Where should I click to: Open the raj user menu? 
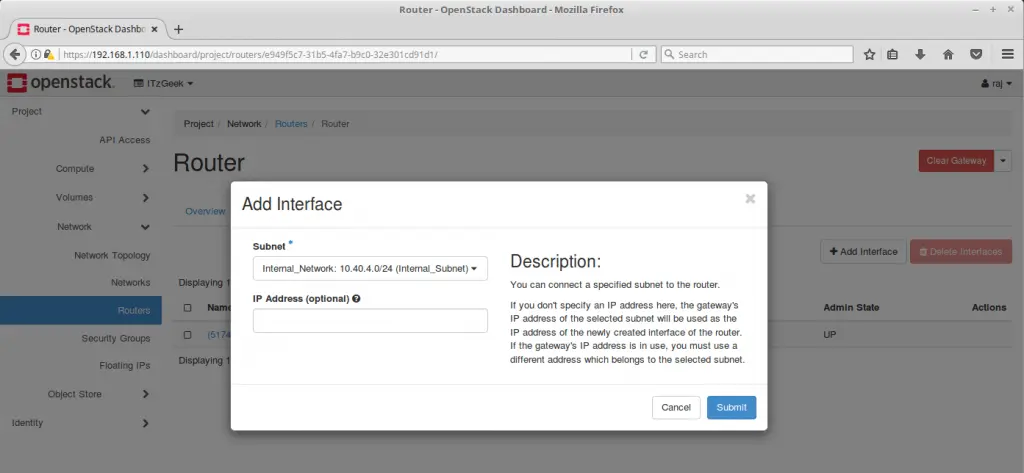(x=997, y=84)
